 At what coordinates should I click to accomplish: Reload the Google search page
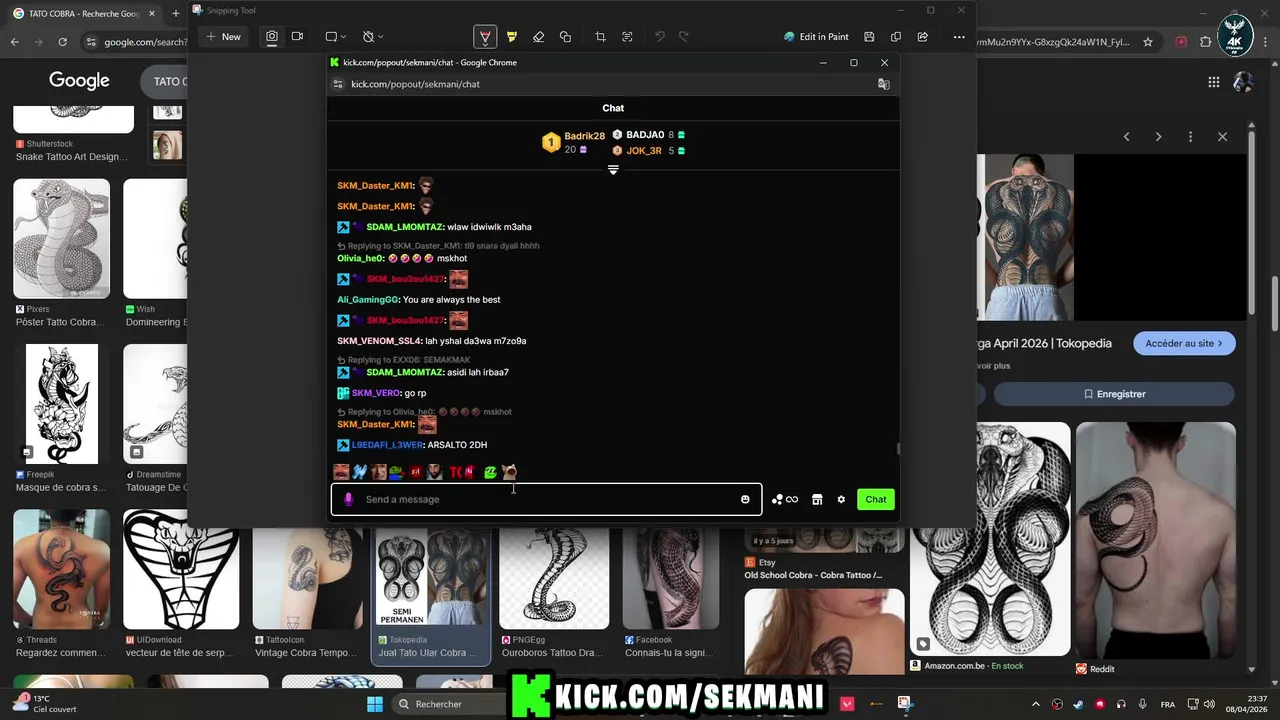point(62,42)
